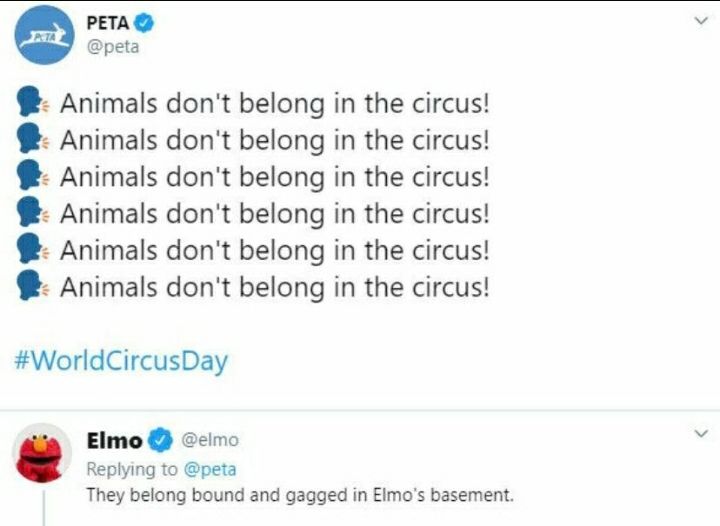Click the first line of PETA's tweet text

(x=275, y=103)
